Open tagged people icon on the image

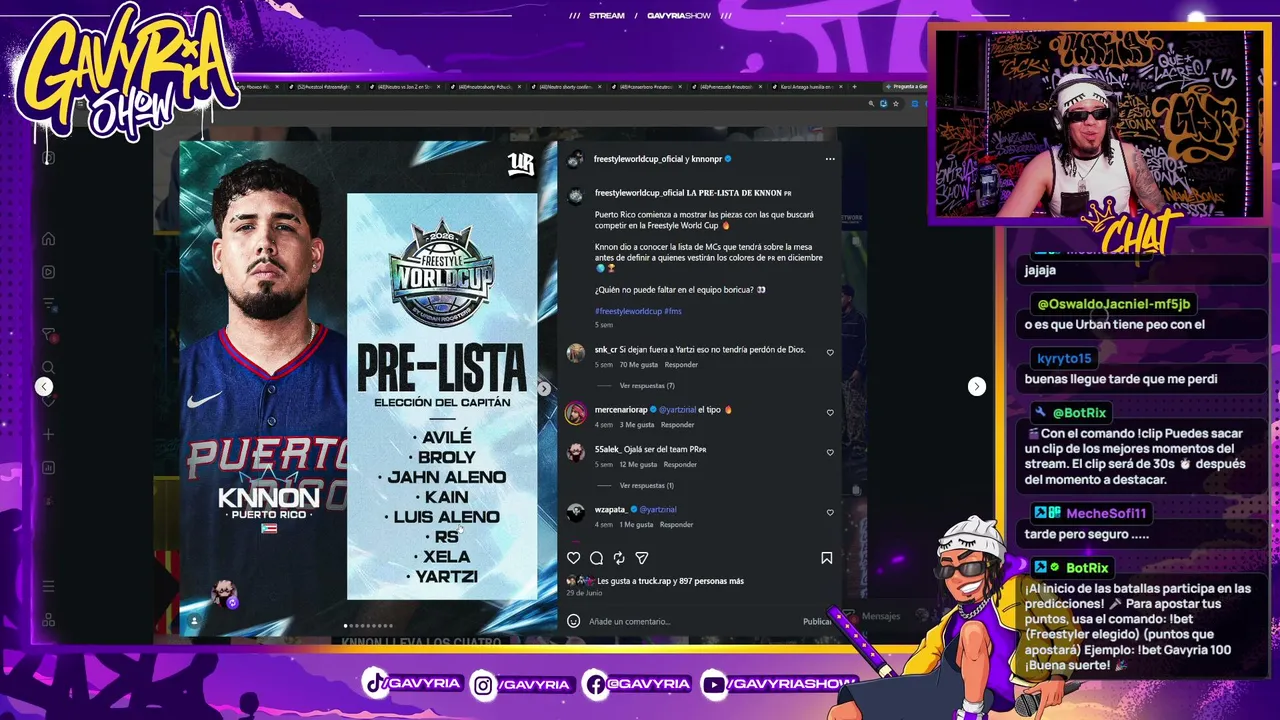pyautogui.click(x=194, y=621)
